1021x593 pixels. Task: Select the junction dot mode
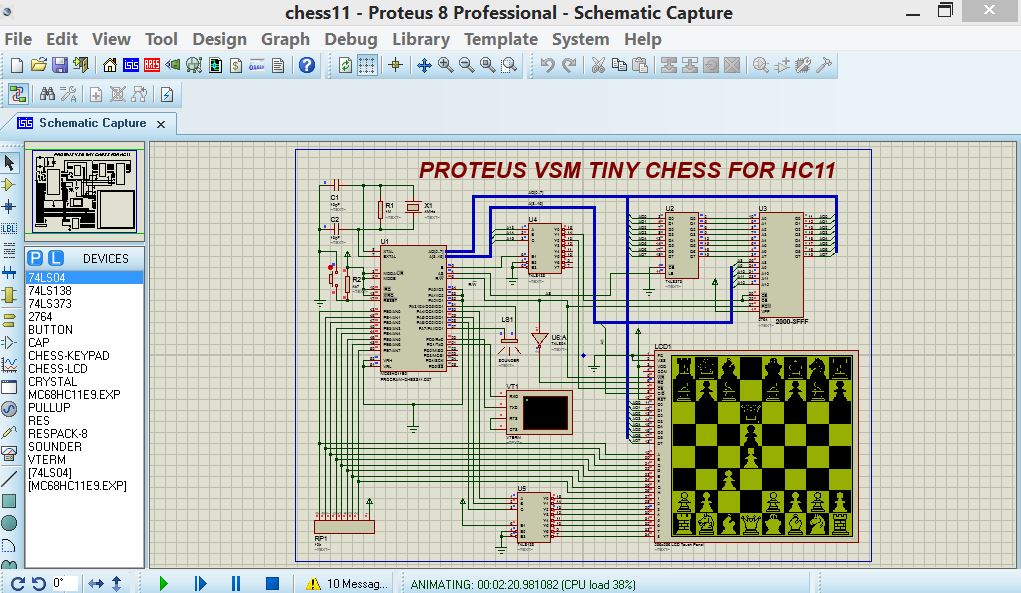pos(9,207)
